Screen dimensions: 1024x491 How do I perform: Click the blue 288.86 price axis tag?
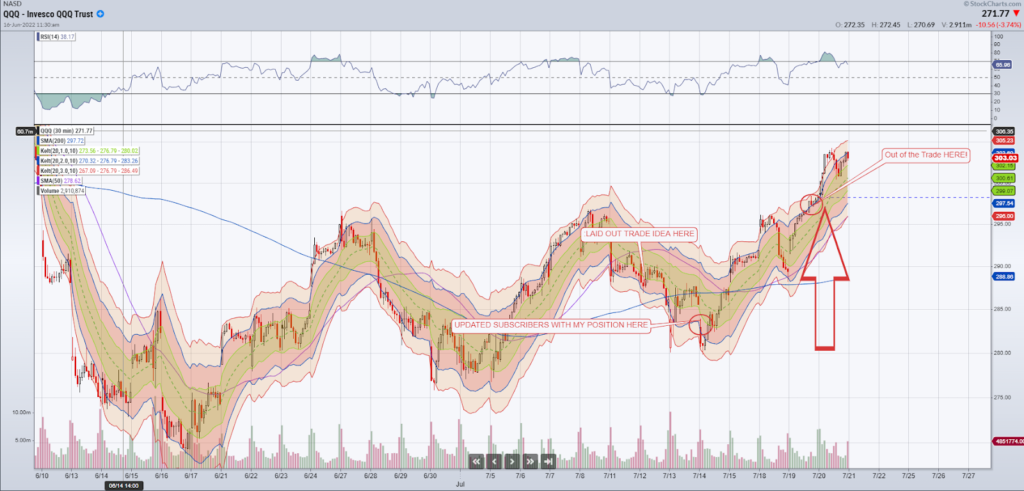pyautogui.click(x=1002, y=277)
